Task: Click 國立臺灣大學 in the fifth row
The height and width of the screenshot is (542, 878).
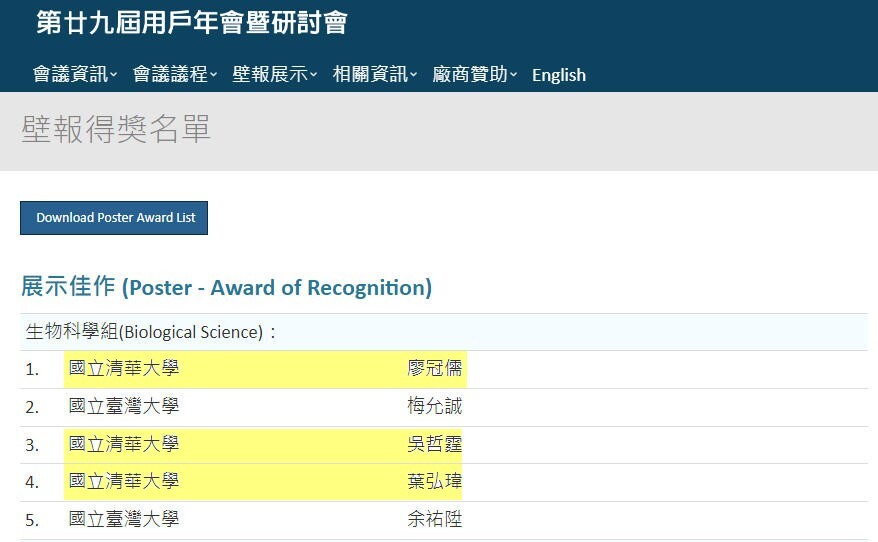Action: [x=124, y=520]
